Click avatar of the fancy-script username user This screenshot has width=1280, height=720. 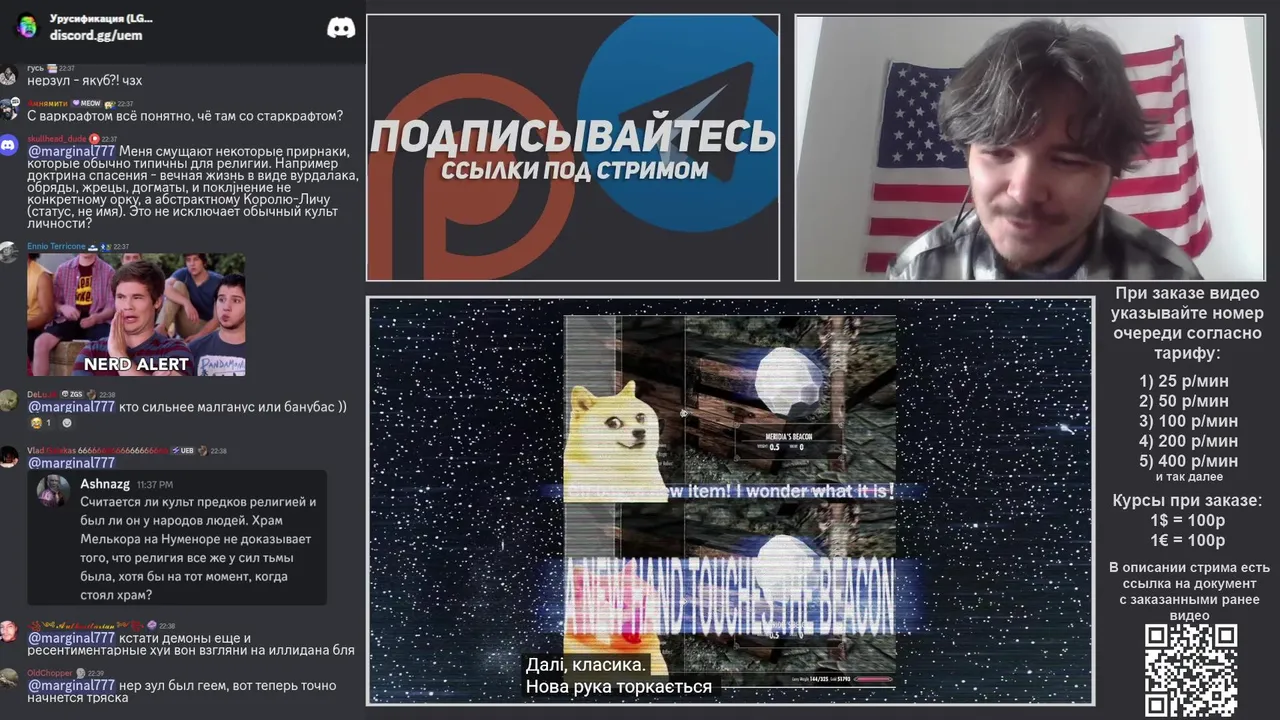[8, 632]
